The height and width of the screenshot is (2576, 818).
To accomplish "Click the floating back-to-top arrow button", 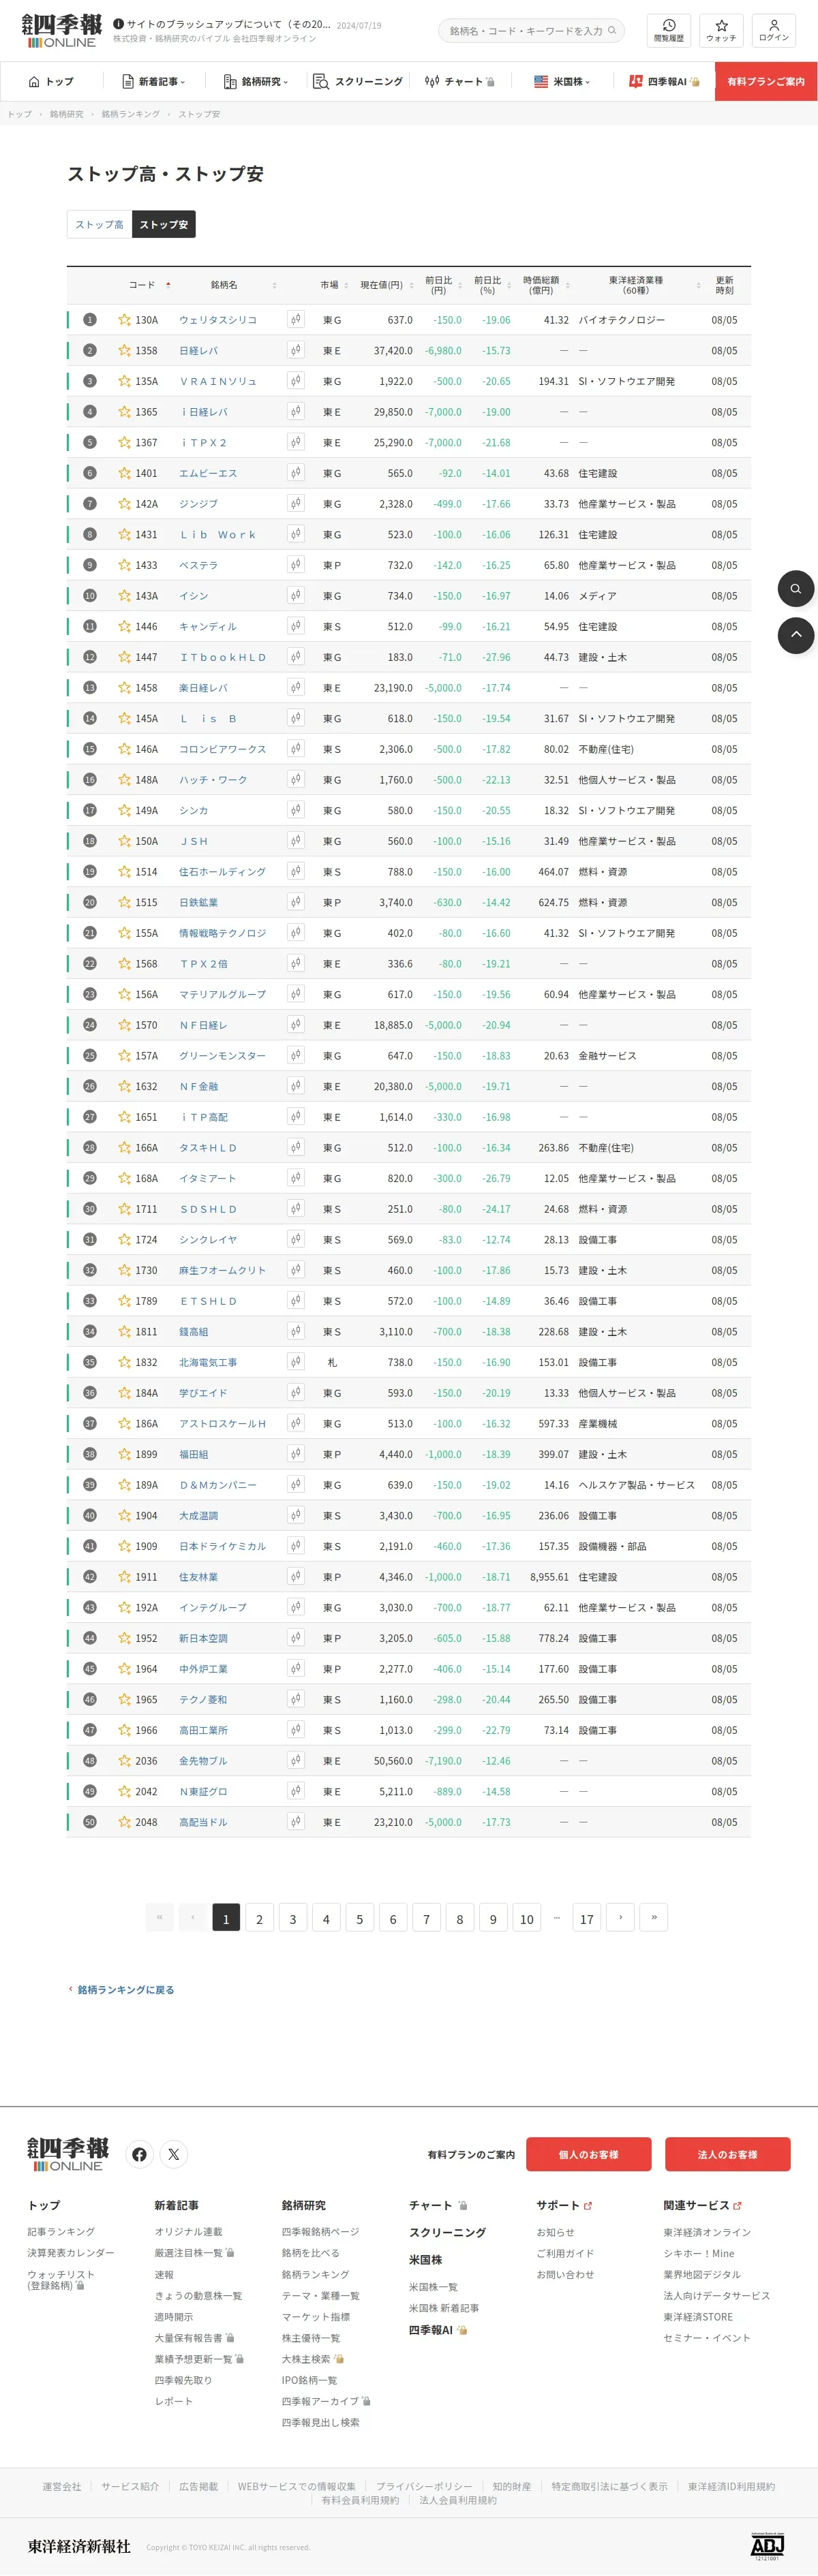I will [x=796, y=635].
